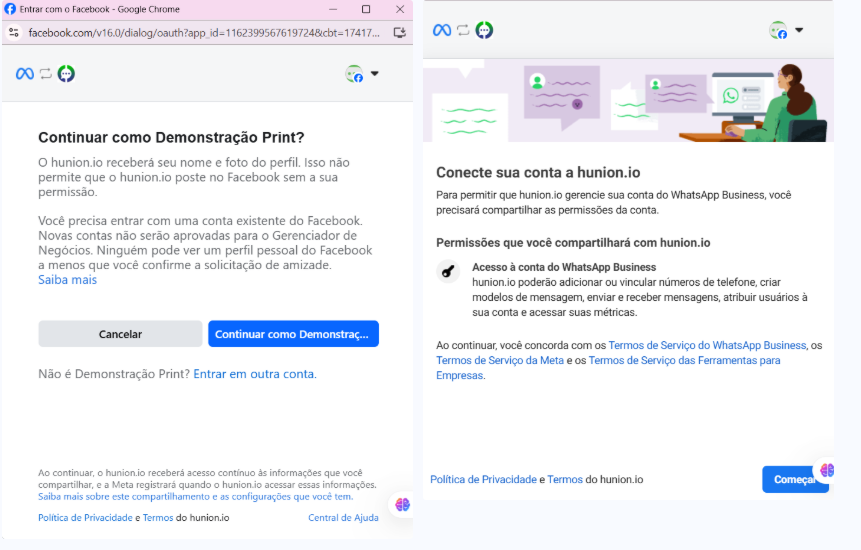The image size is (861, 550).
Task: Maximize the Chrome login window
Action: coord(366,9)
